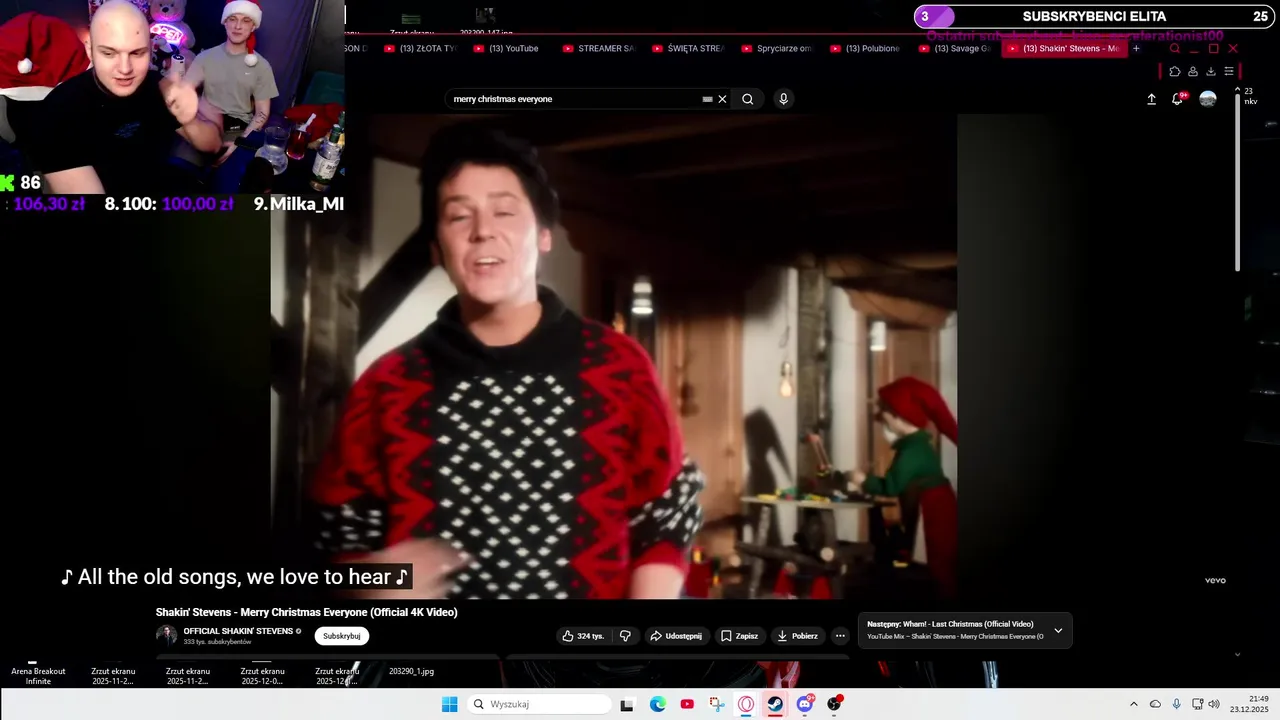Viewport: 1280px width, 720px height.
Task: Clear the search box with the X
Action: pos(722,99)
